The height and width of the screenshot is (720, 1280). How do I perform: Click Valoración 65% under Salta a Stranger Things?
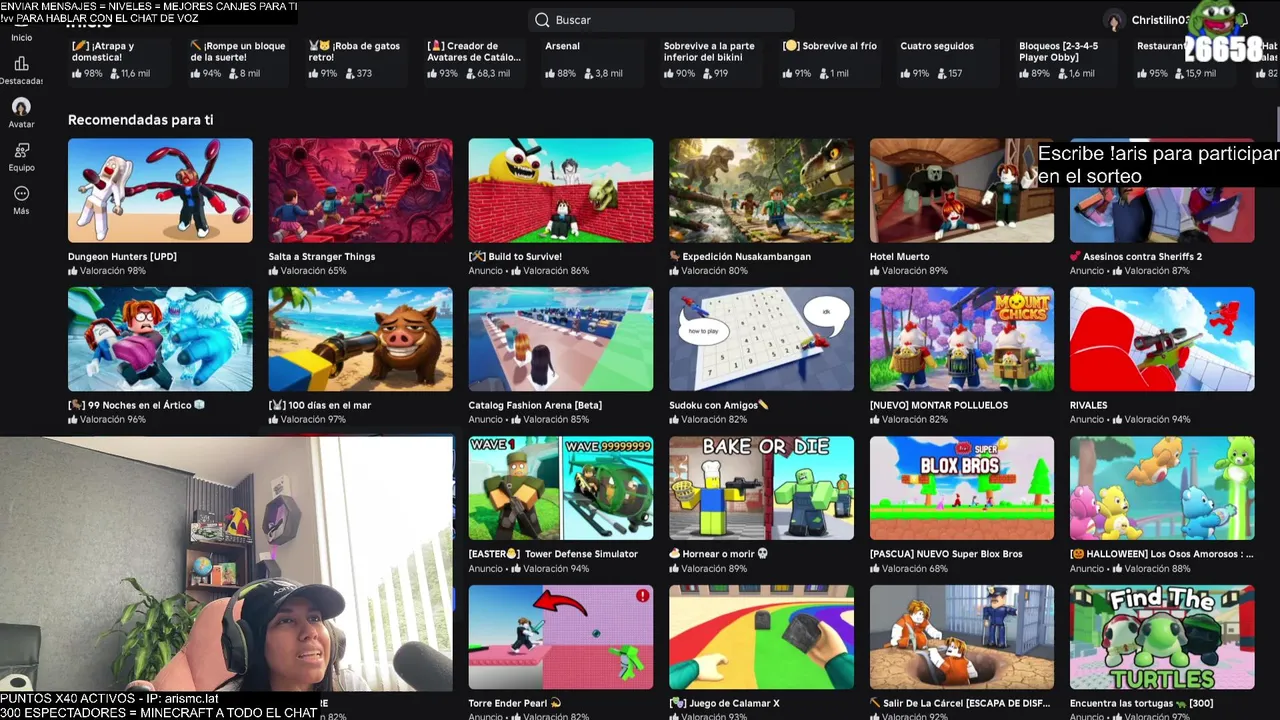click(307, 271)
